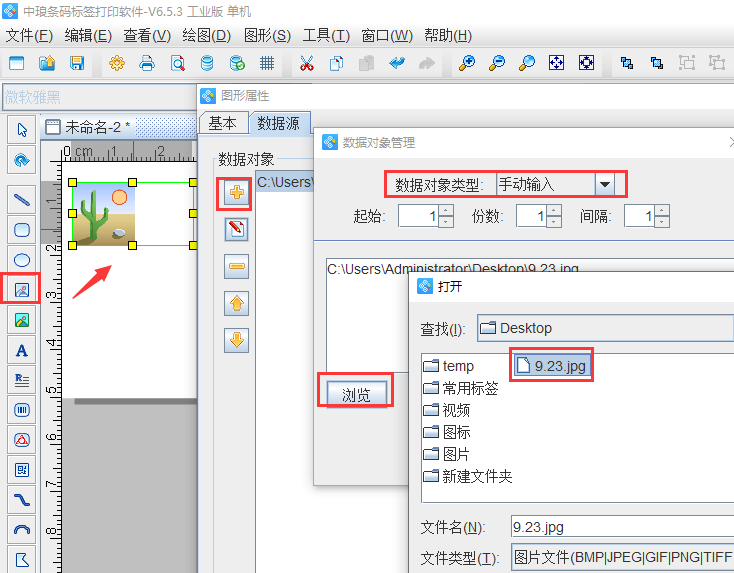Click the 文件名 filename input field
This screenshot has height=573, width=734.
[x=620, y=527]
